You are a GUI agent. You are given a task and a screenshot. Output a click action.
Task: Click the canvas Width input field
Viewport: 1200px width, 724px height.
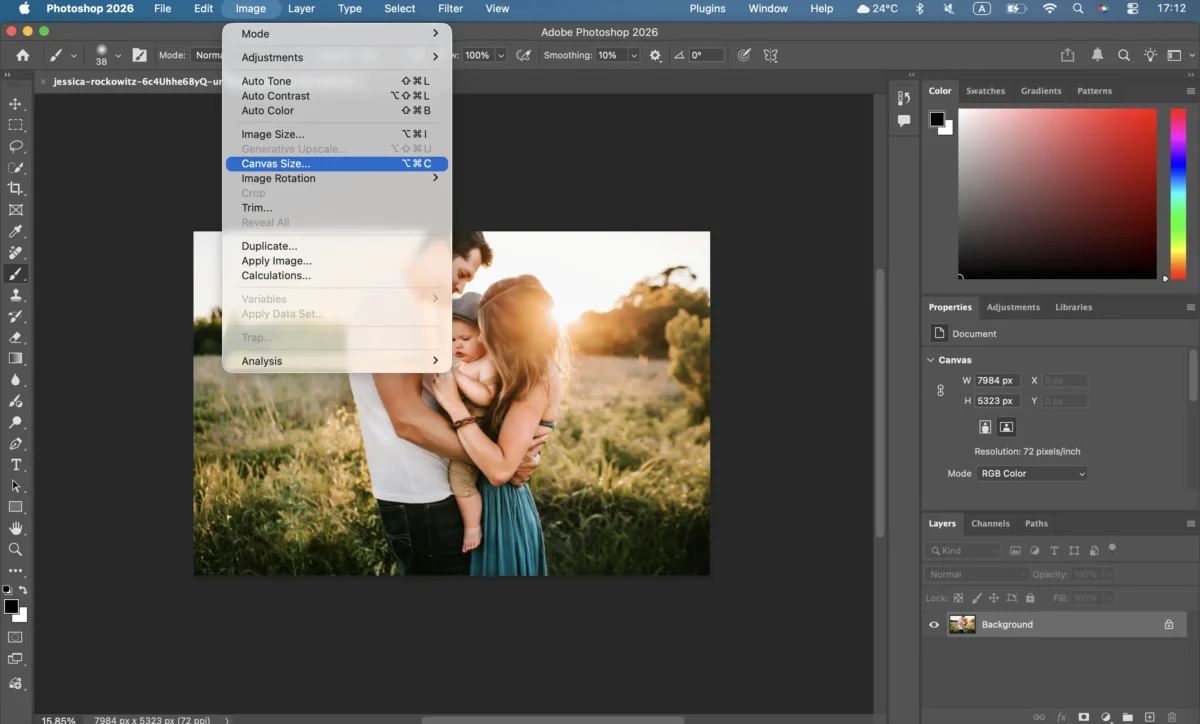click(x=997, y=381)
